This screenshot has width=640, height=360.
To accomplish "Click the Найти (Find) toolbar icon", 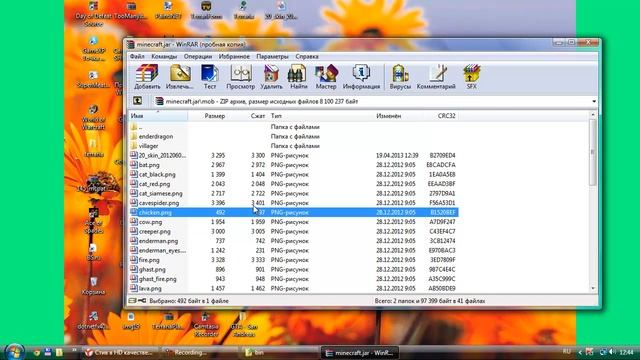I will 298,77.
